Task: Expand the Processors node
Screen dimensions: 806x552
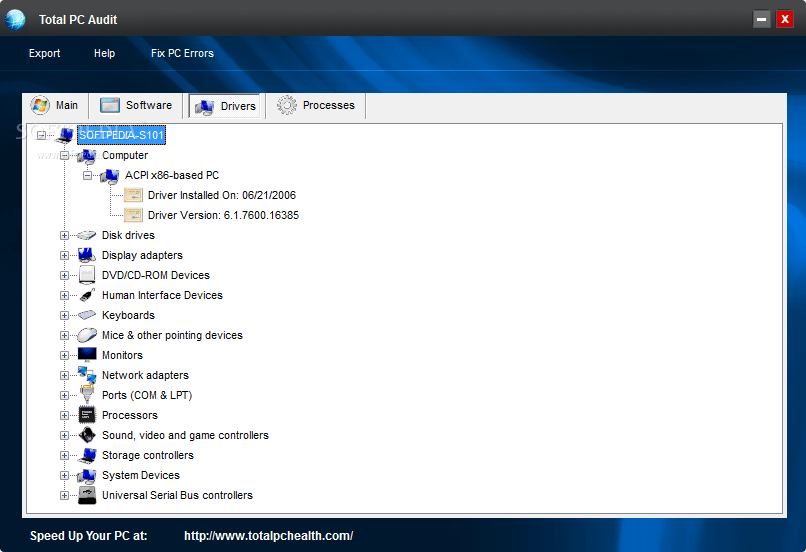Action: click(x=64, y=415)
